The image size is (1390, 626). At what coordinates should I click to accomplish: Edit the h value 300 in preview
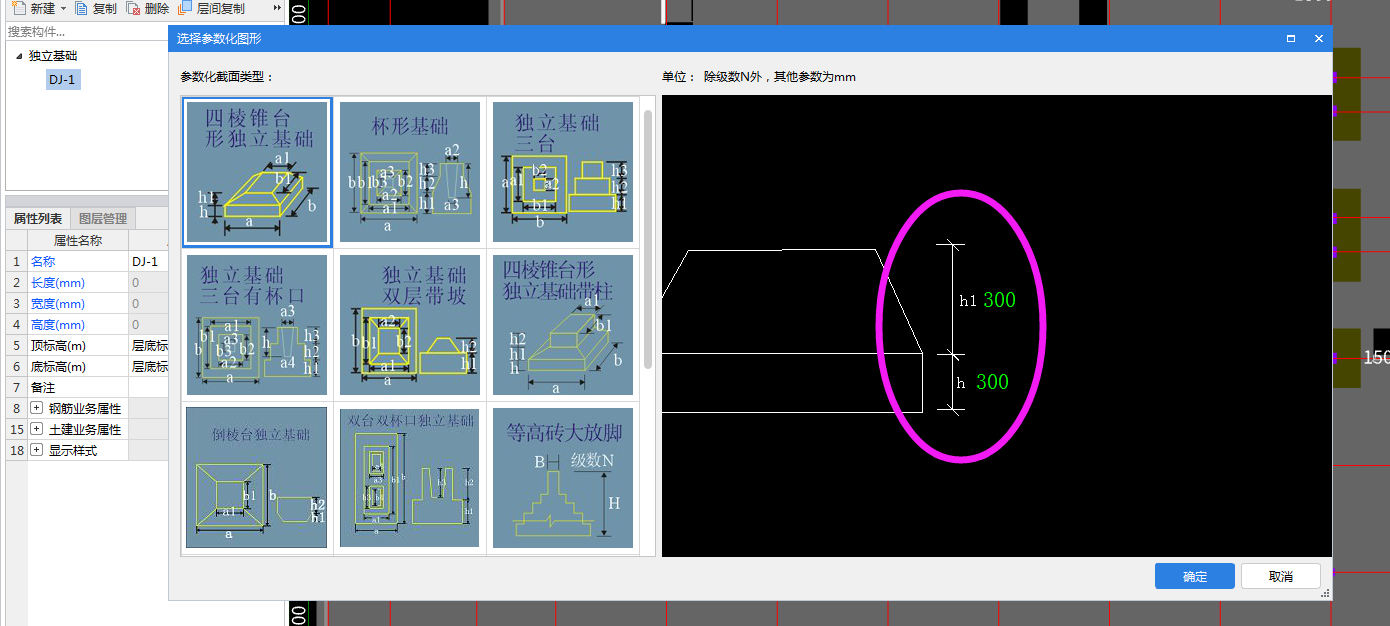[992, 382]
